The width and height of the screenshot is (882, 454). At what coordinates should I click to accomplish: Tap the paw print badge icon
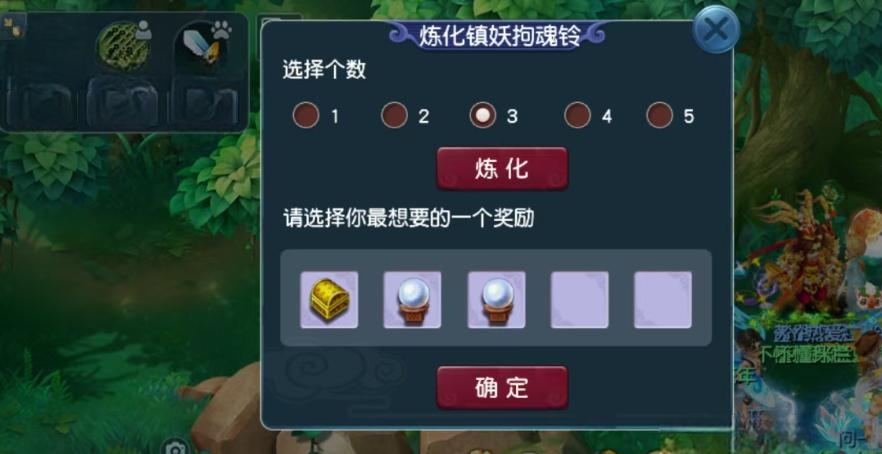[x=221, y=29]
